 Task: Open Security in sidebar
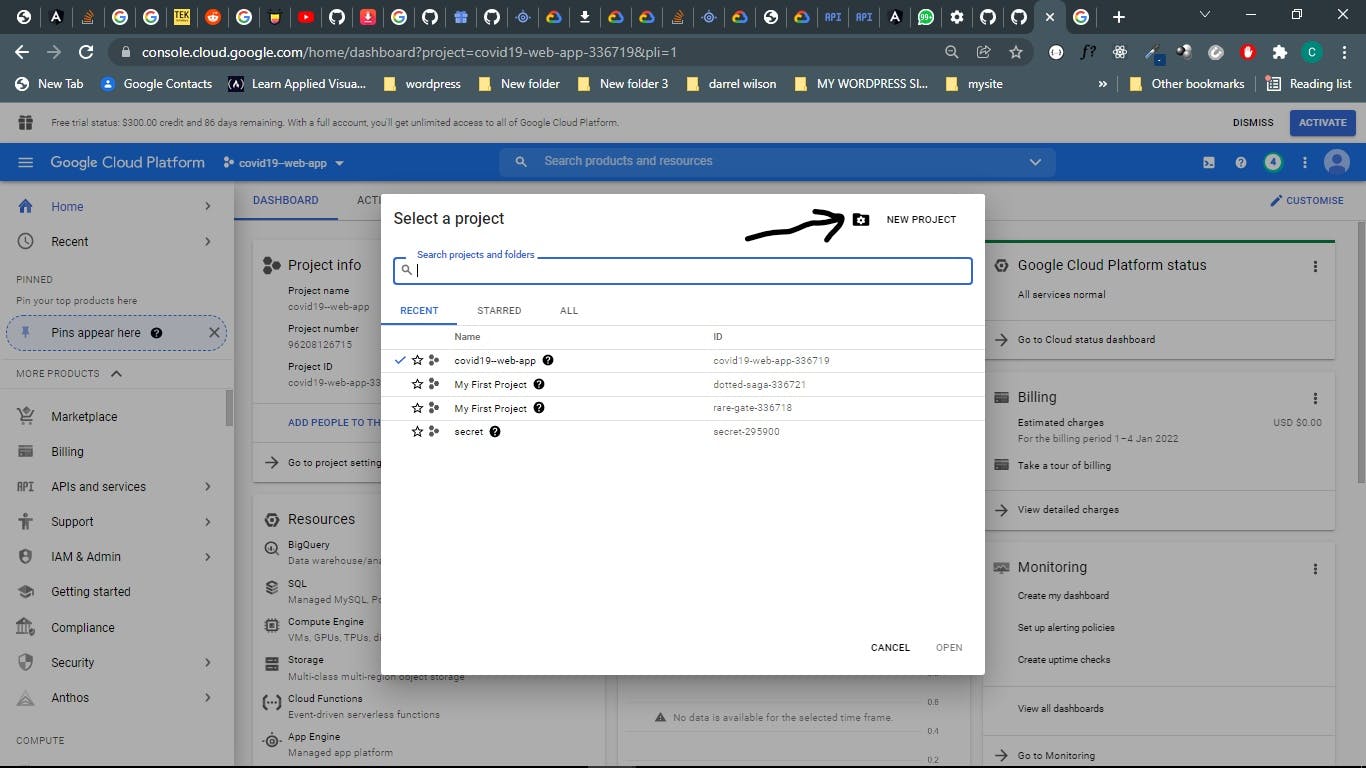point(72,662)
